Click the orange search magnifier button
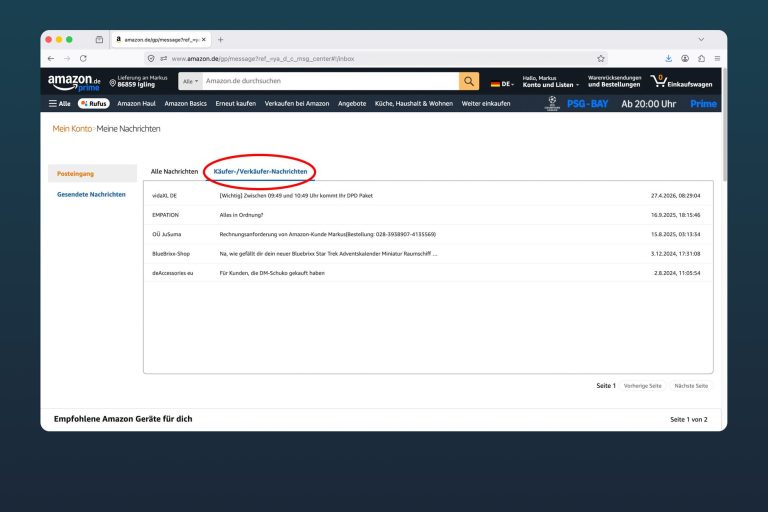This screenshot has width=768, height=512. pos(469,81)
